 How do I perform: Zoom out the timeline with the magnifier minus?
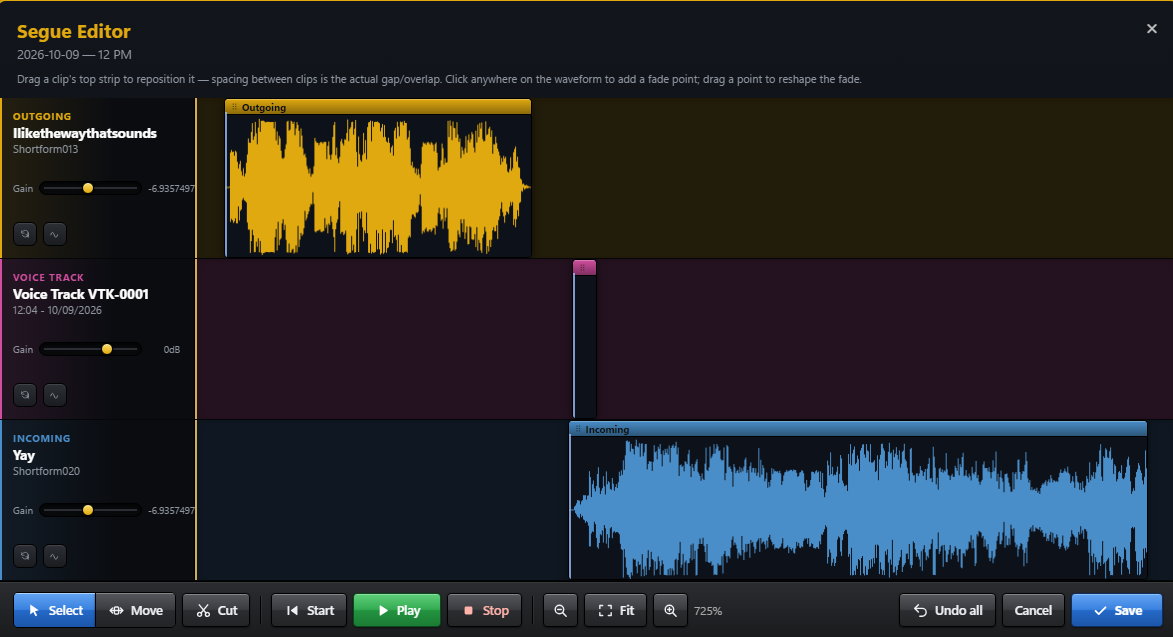[x=560, y=610]
